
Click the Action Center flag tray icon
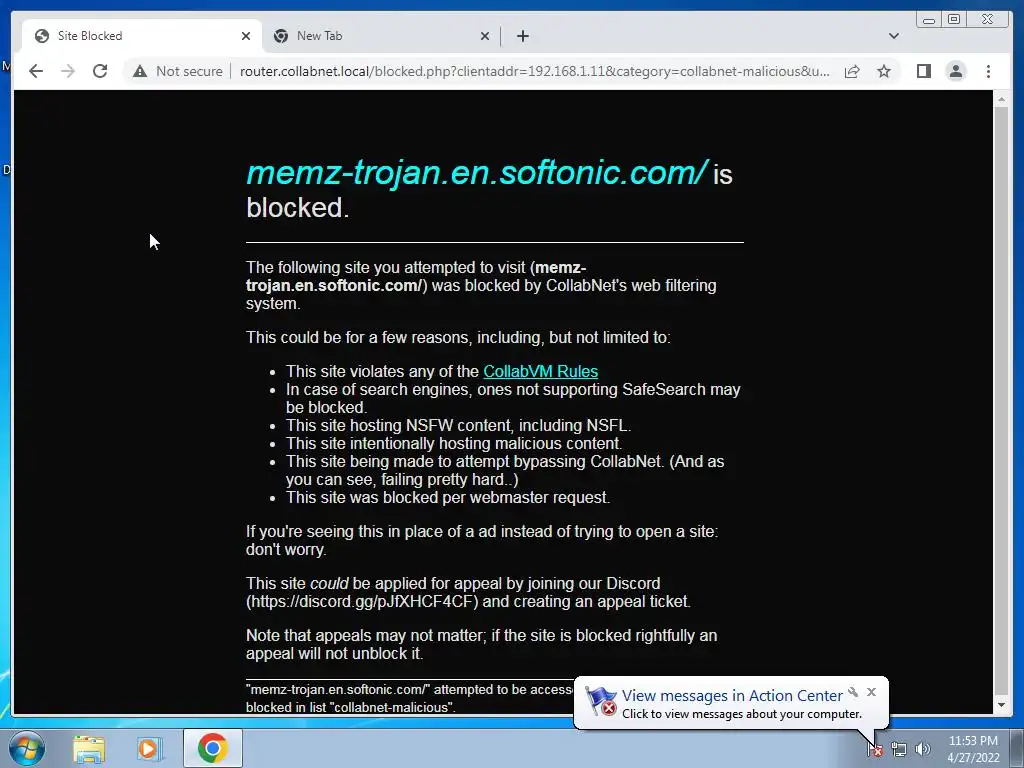pos(875,749)
